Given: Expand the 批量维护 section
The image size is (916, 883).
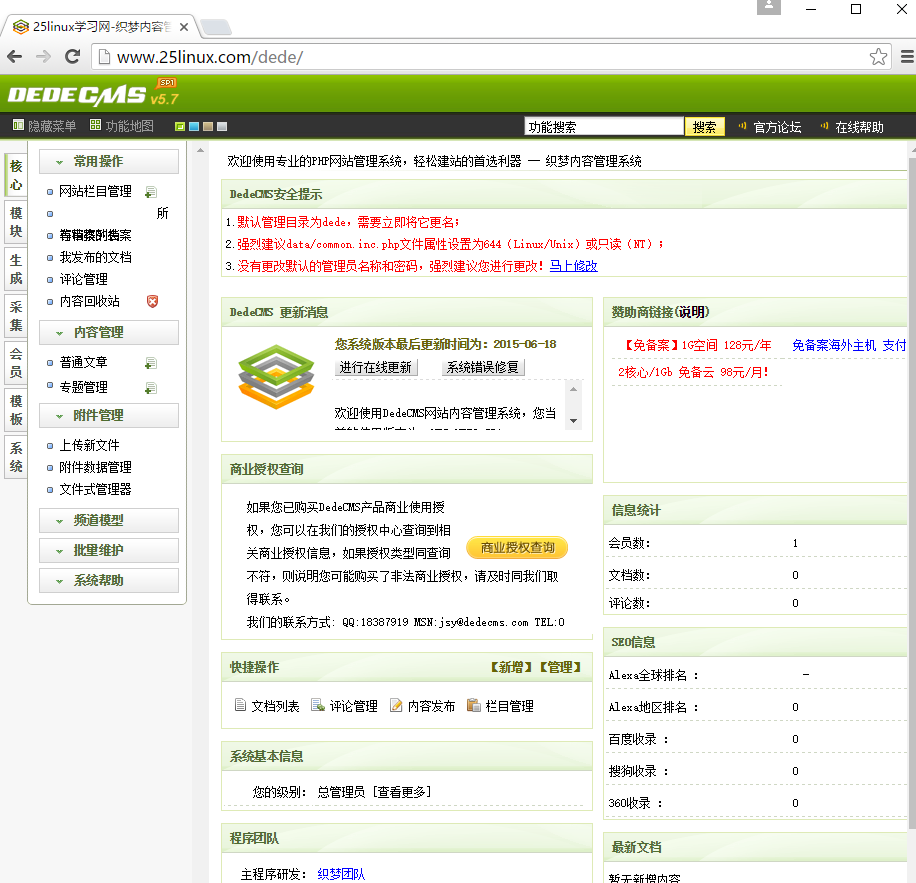Looking at the screenshot, I should (x=109, y=551).
